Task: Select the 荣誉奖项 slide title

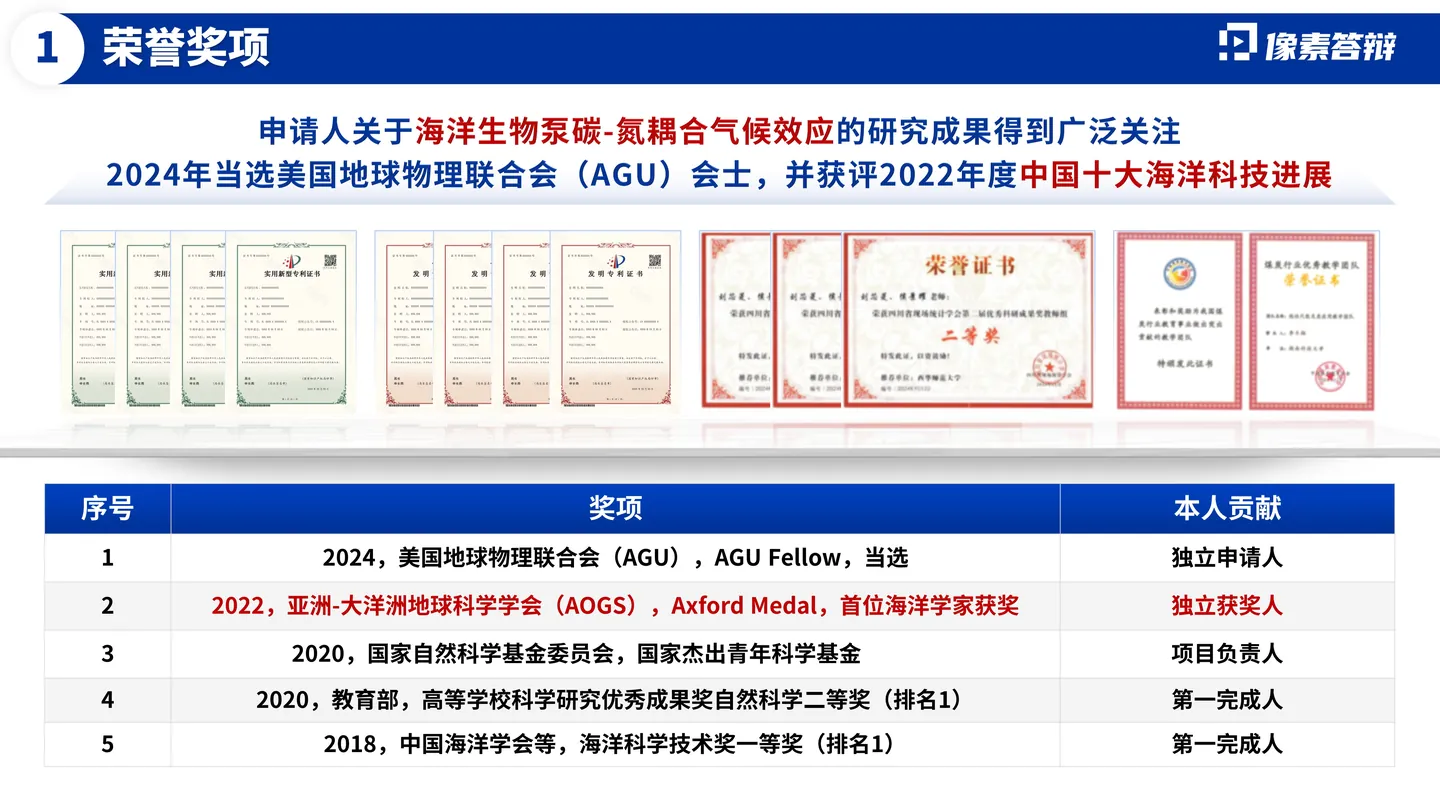Action: coord(186,48)
